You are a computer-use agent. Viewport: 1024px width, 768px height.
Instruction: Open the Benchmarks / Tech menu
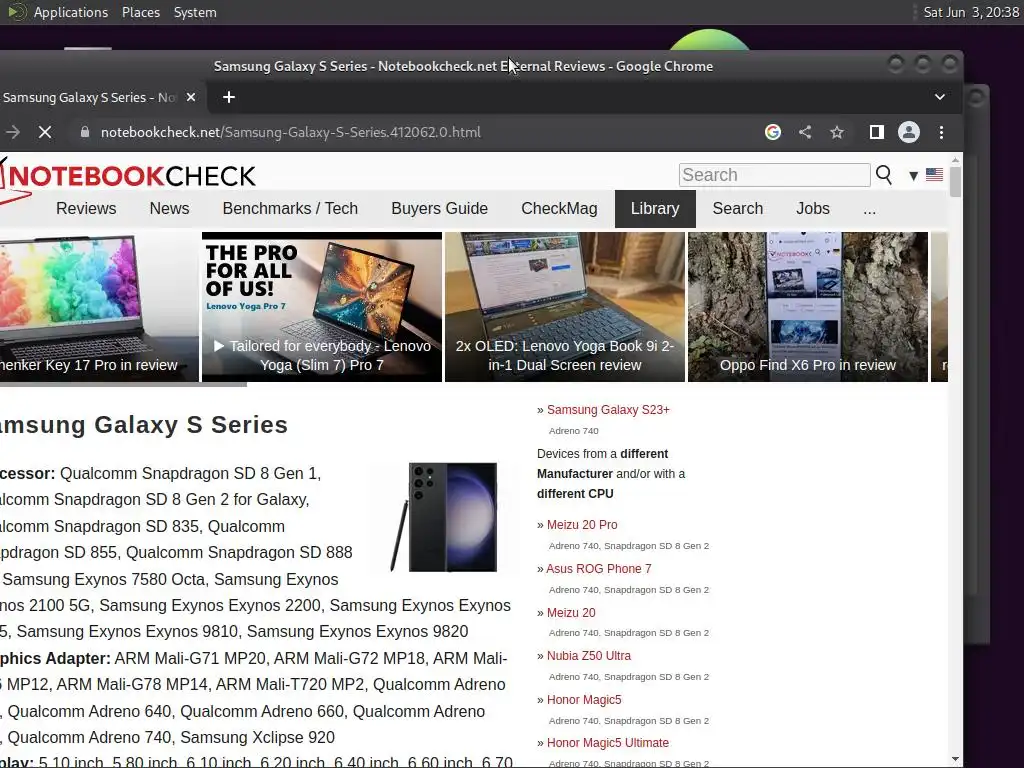coord(290,208)
